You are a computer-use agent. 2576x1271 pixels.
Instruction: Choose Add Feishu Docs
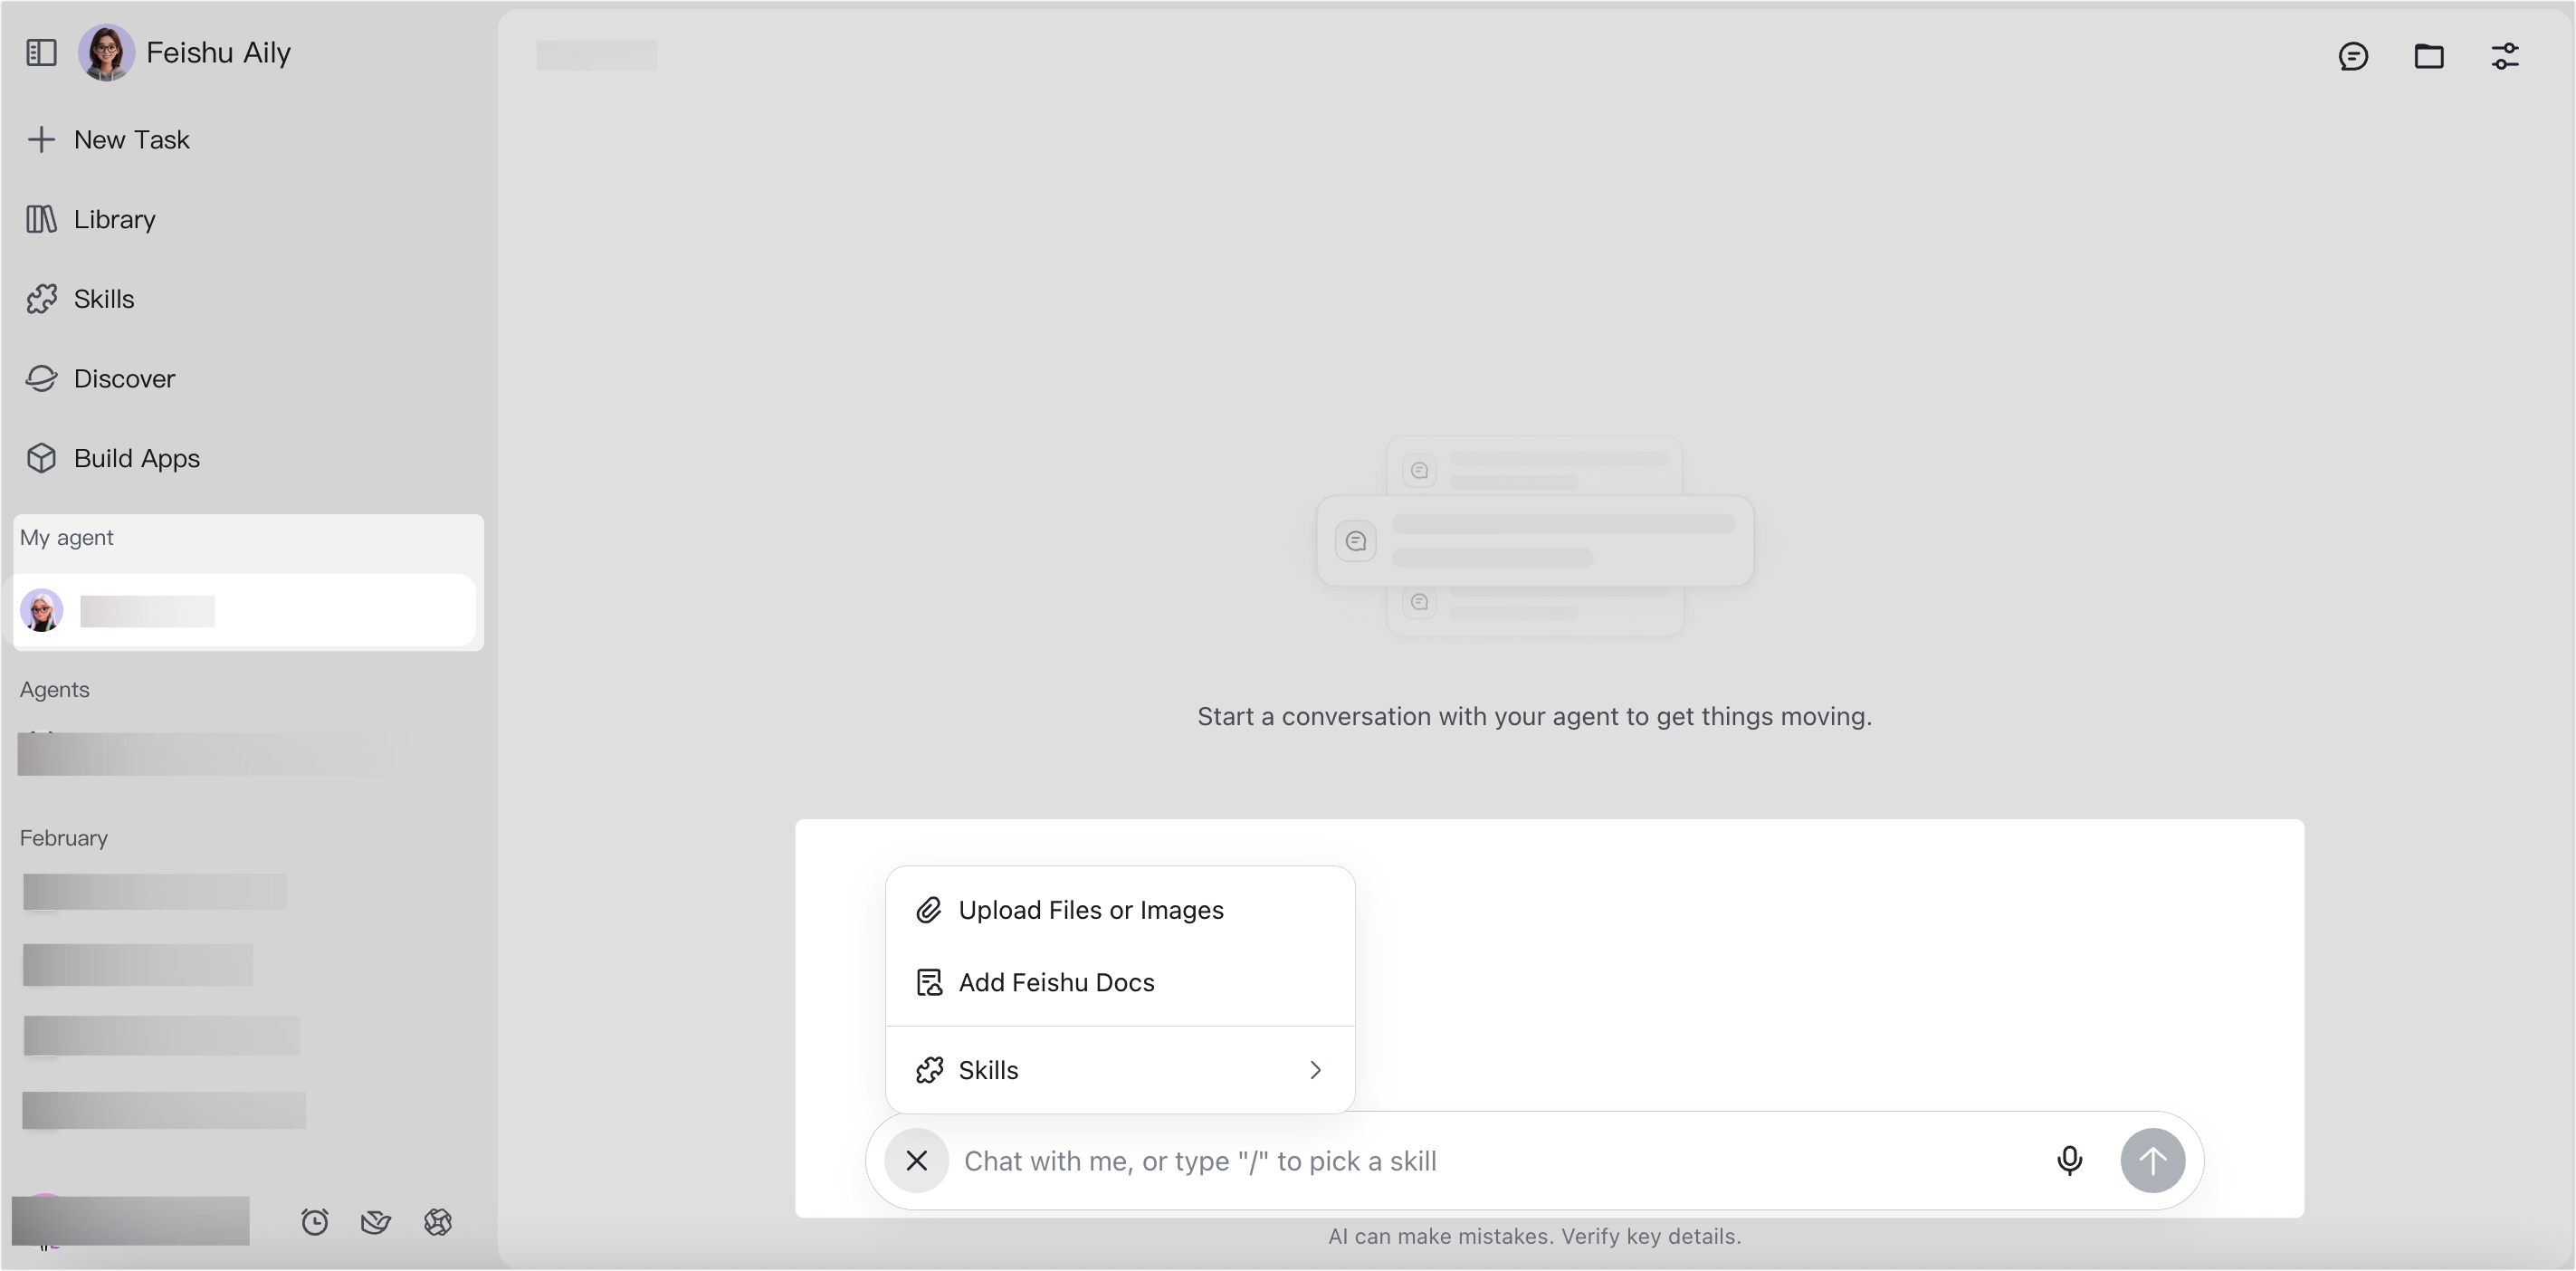[1120, 982]
